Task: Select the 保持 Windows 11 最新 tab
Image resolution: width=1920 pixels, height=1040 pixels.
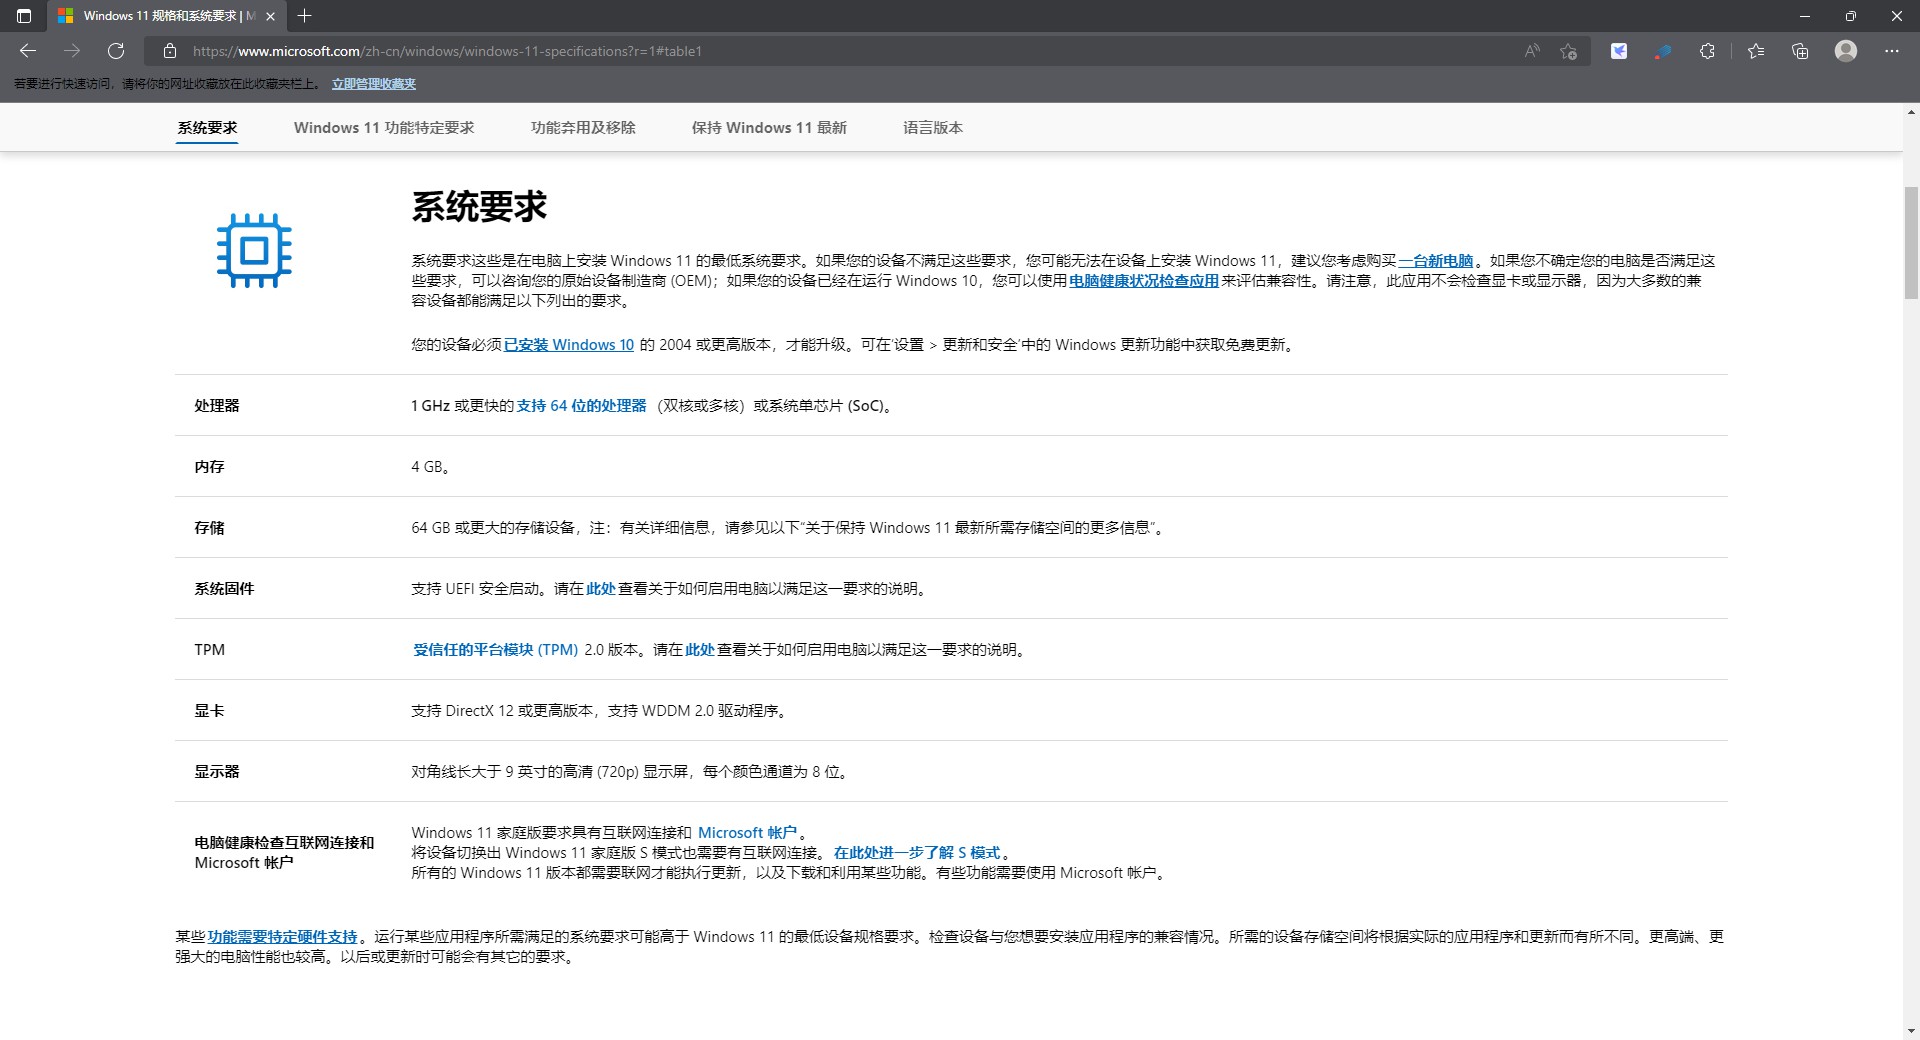Action: pos(769,127)
